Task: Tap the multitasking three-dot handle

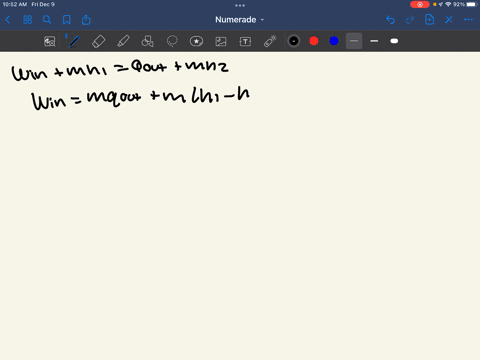Action: click(x=240, y=5)
